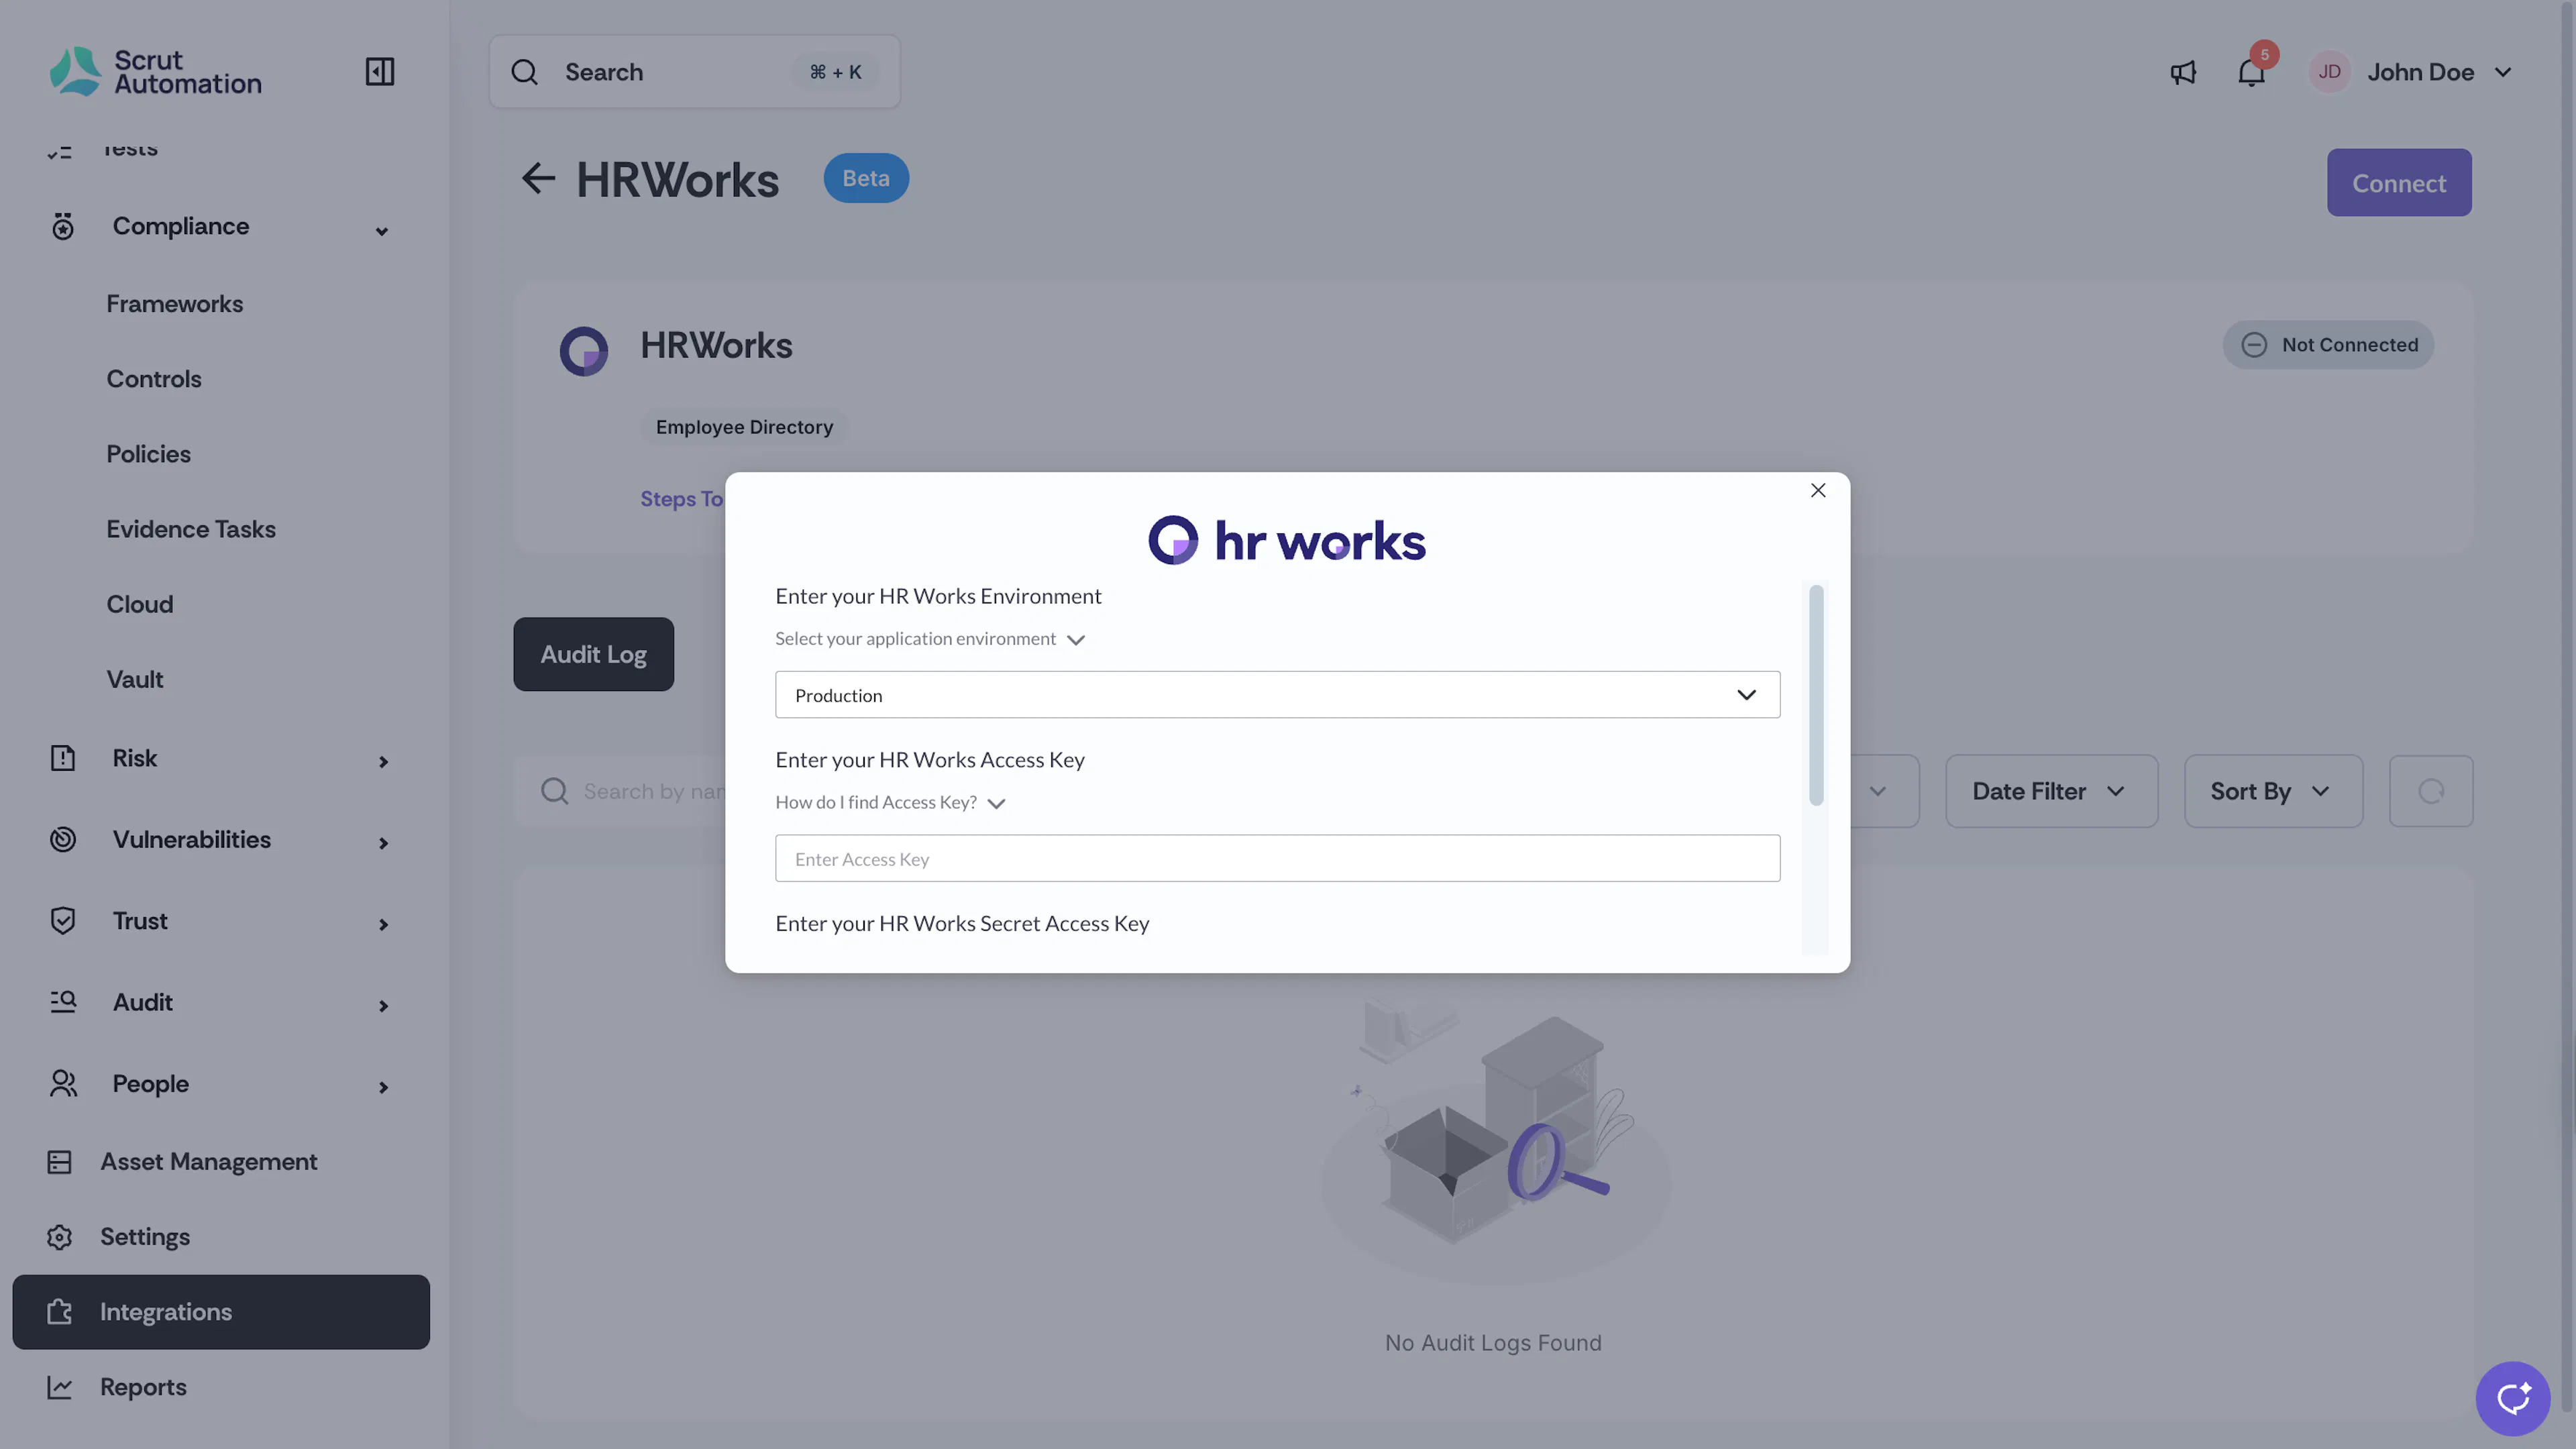This screenshot has width=2576, height=1449.
Task: Click the Enter Access Key field
Action: pos(1277,859)
